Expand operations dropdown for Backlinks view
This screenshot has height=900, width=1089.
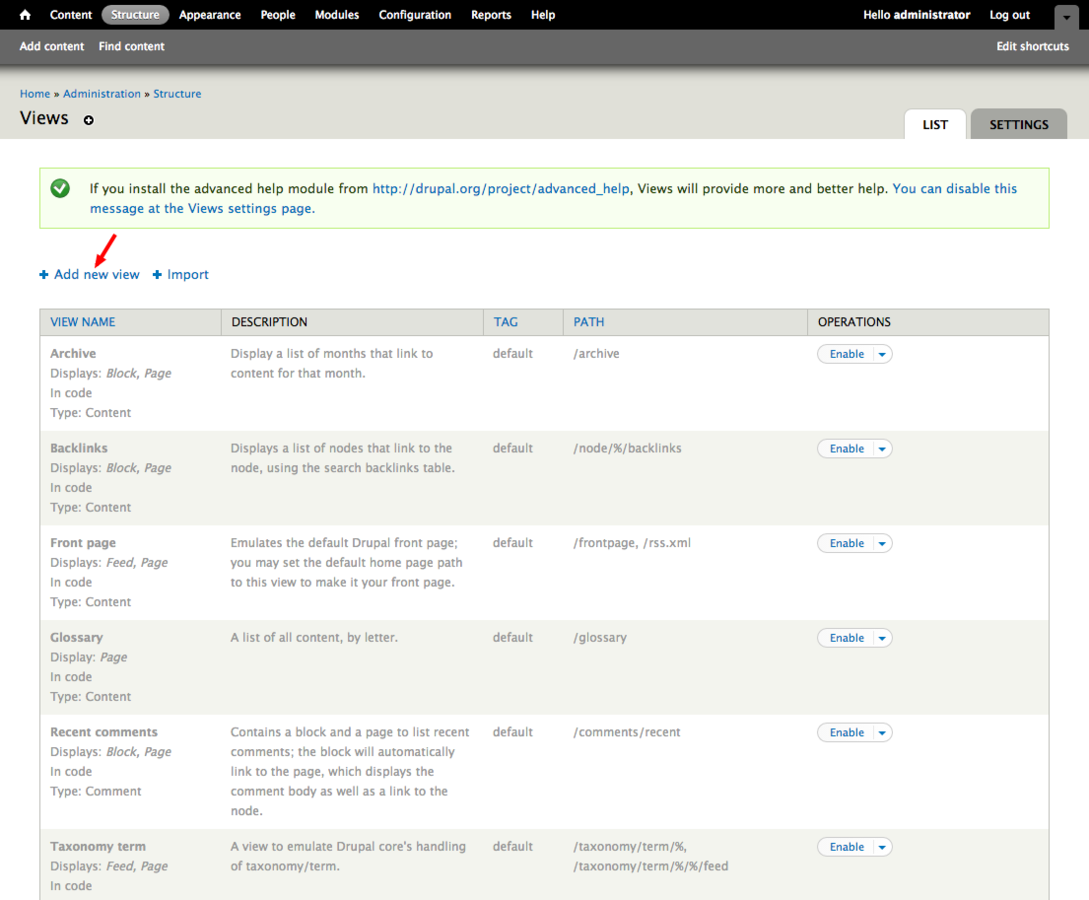[882, 449]
